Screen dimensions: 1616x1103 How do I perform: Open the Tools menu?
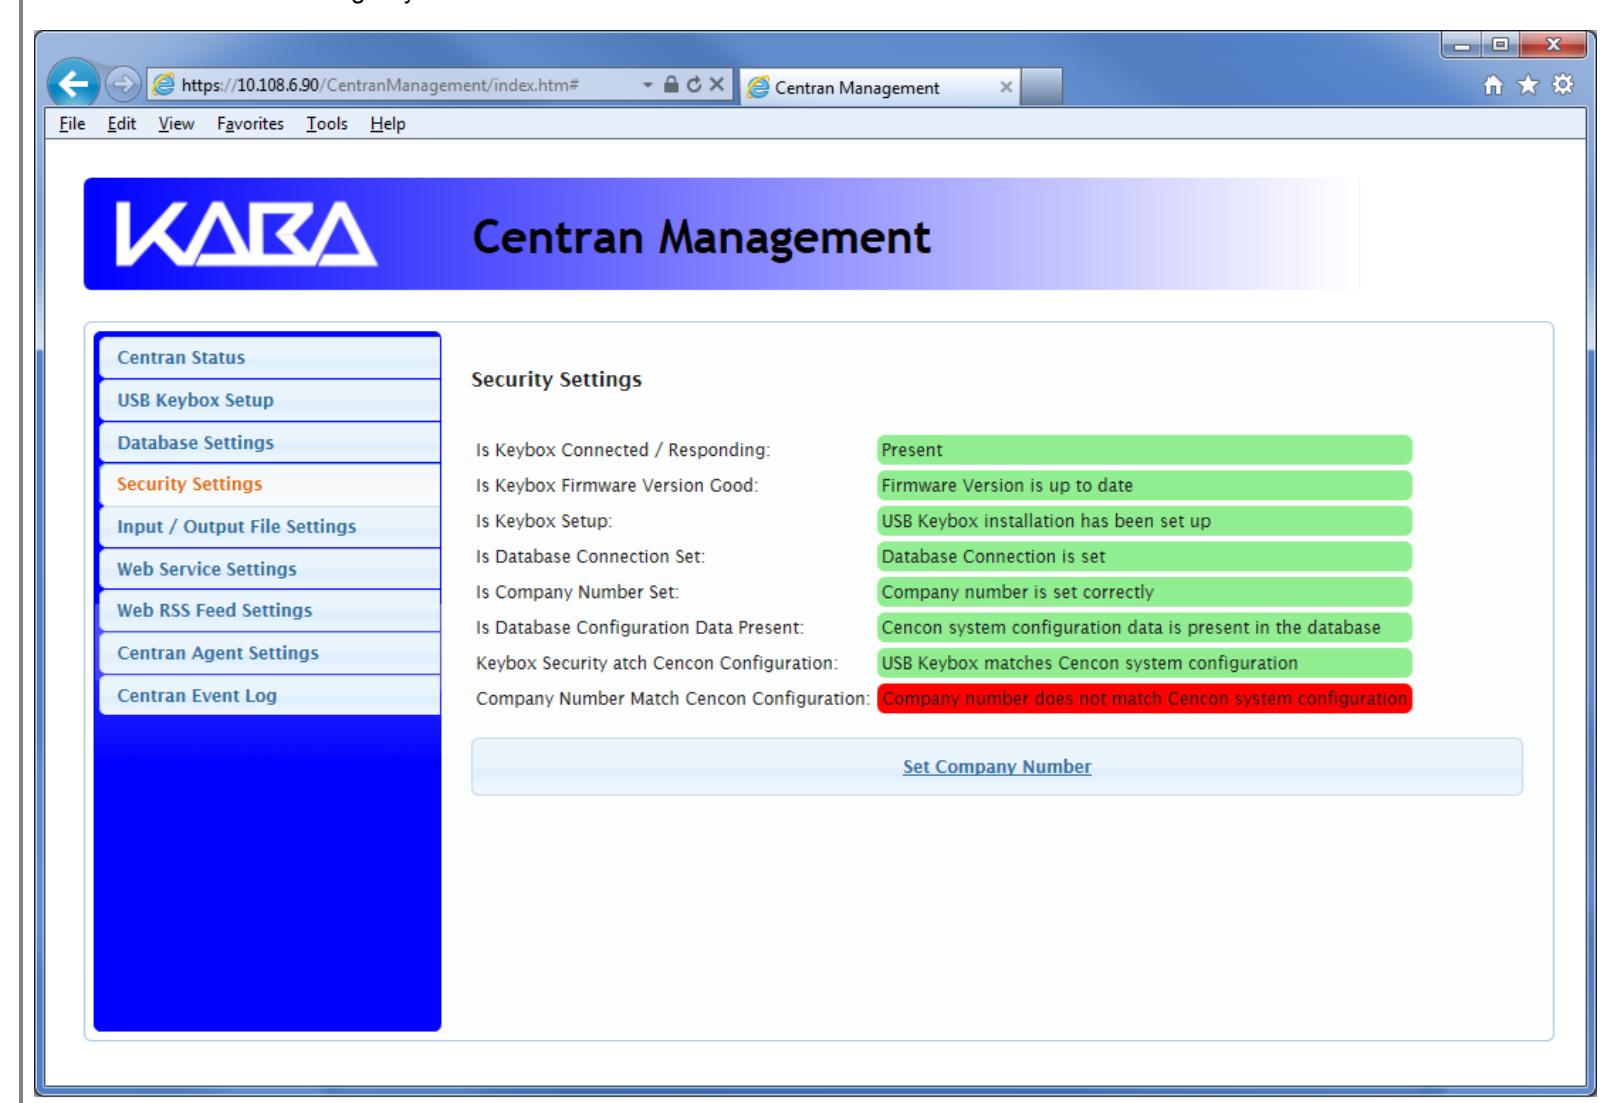click(327, 124)
